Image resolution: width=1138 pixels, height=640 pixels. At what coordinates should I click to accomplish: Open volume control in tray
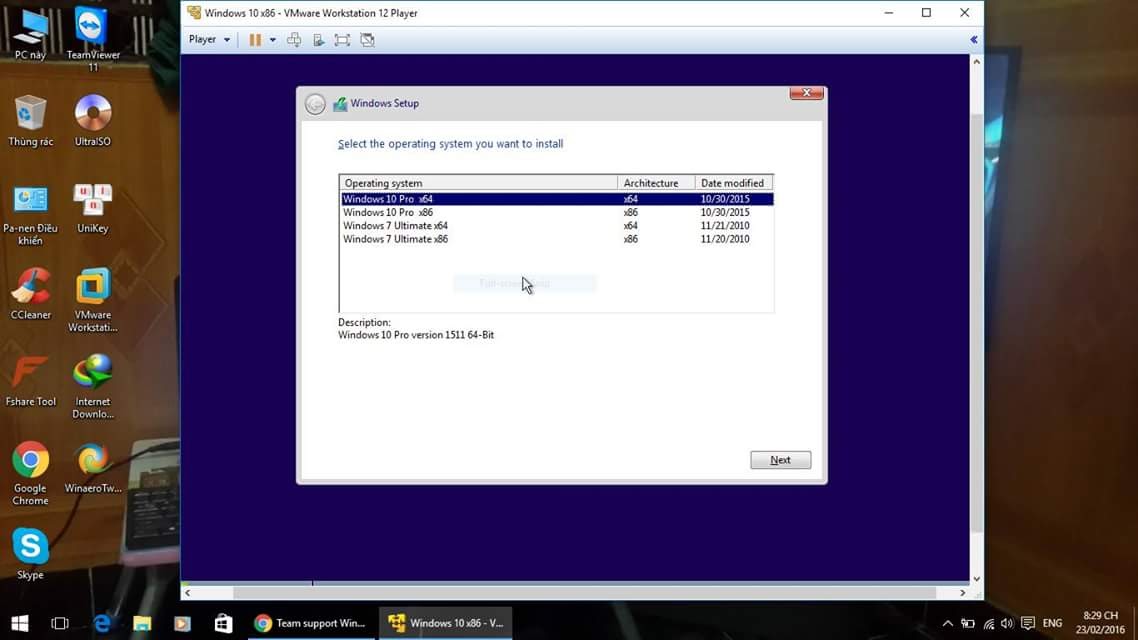coord(1007,623)
